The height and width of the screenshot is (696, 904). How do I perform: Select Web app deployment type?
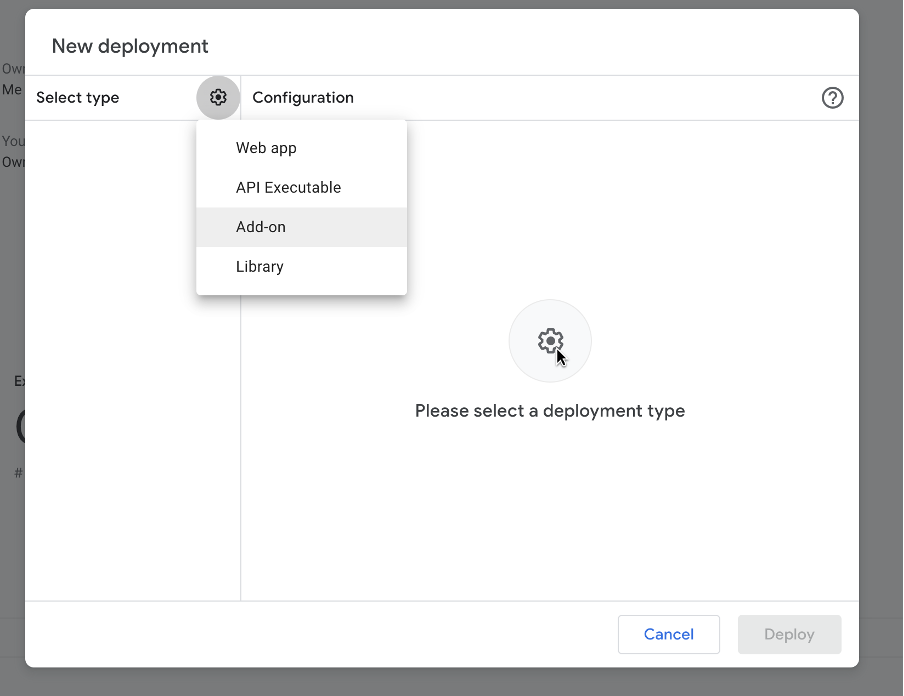click(266, 148)
